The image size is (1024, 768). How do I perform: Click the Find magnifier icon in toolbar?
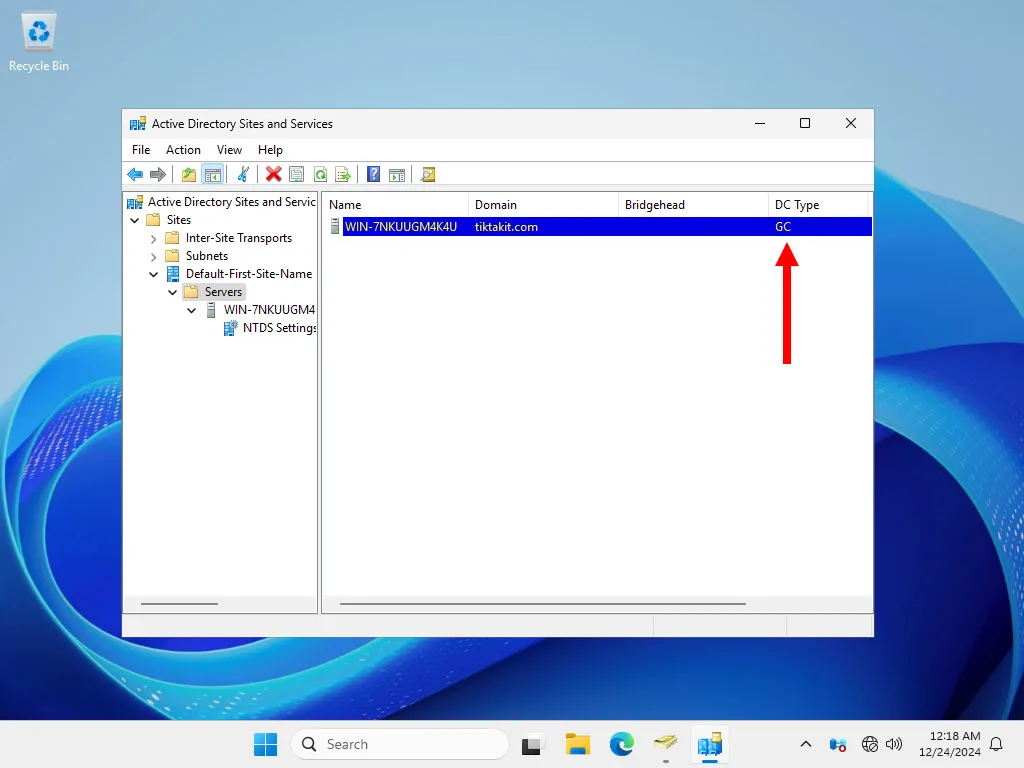428,174
